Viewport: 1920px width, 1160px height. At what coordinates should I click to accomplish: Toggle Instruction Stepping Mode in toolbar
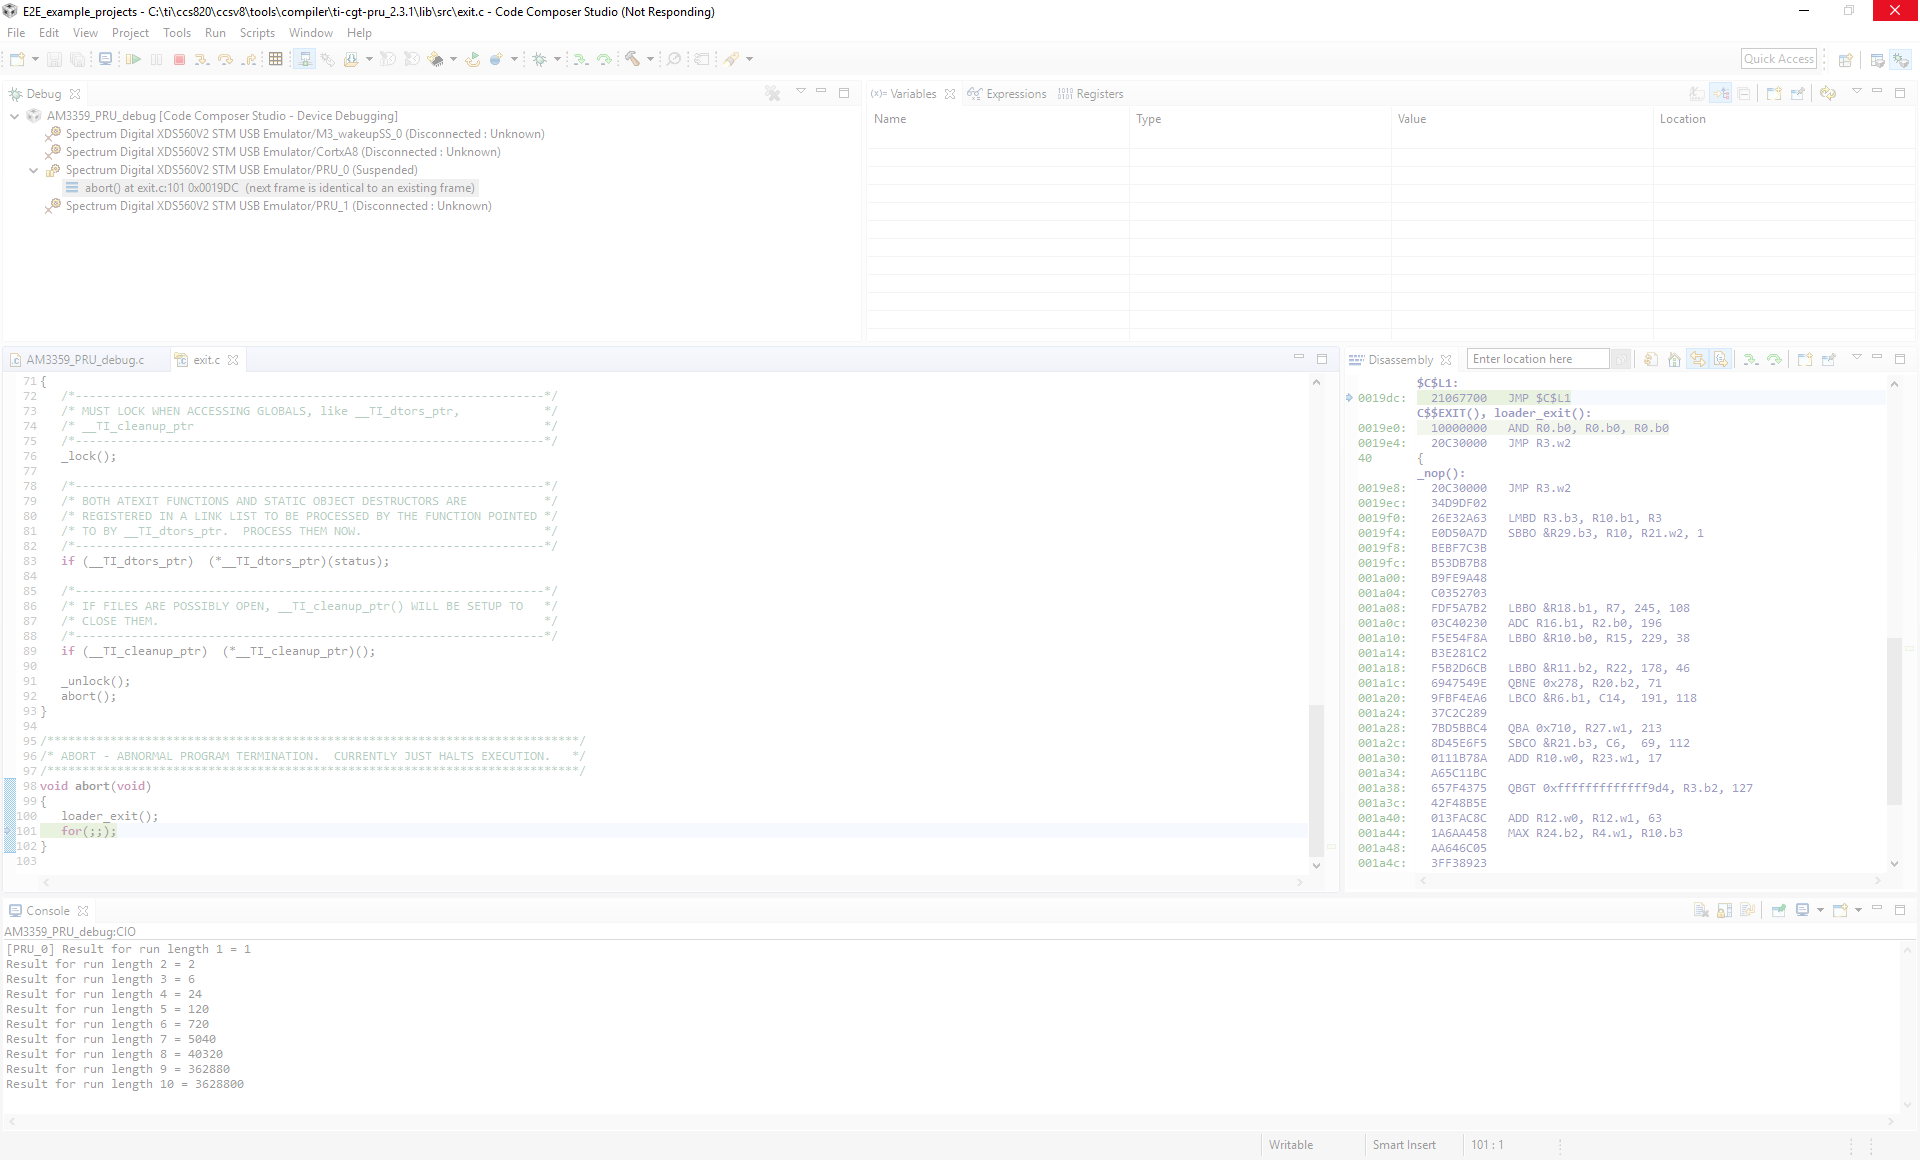tap(305, 60)
